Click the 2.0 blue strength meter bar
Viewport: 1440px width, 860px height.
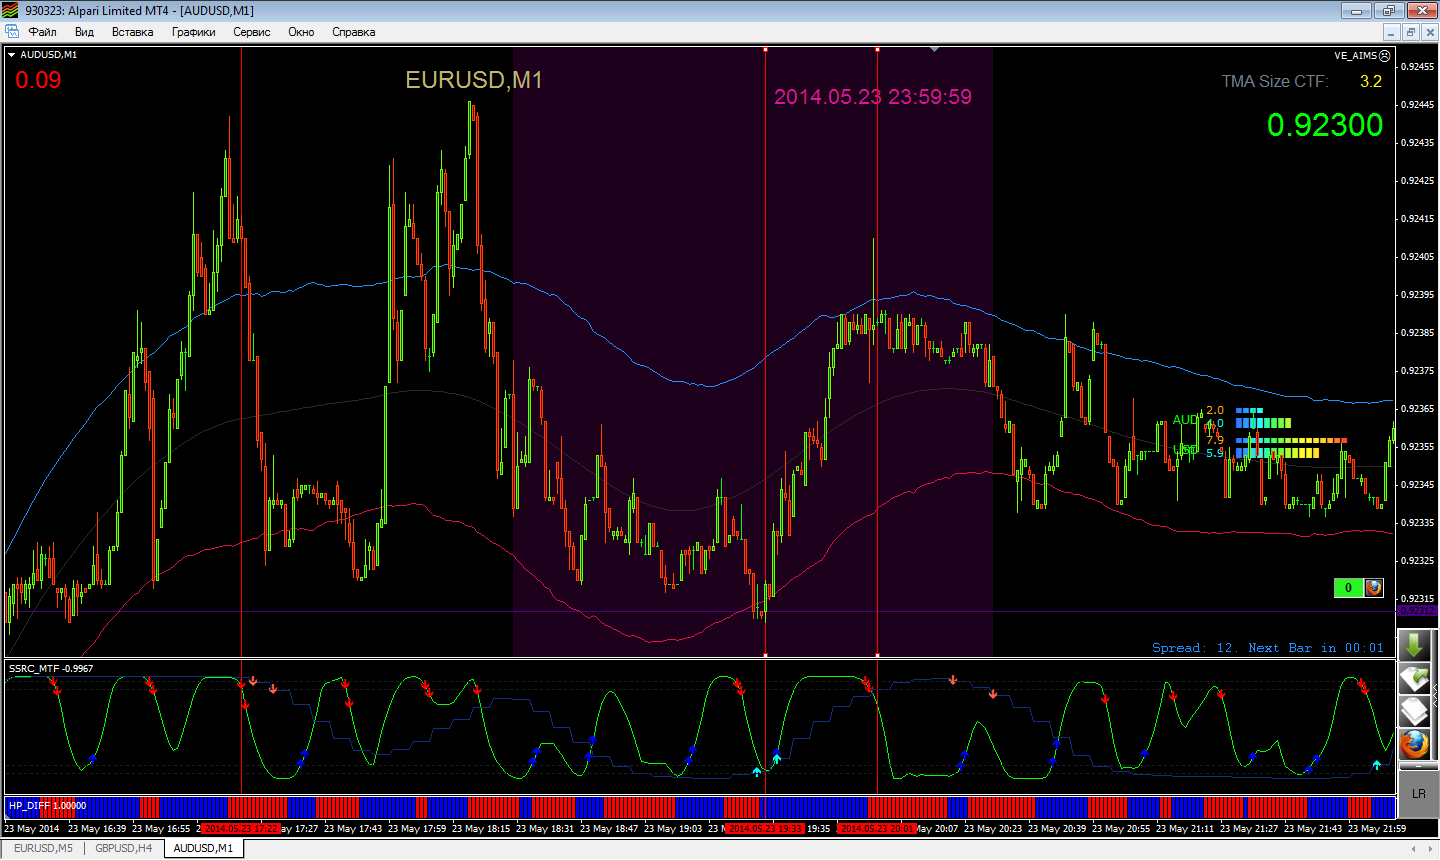click(1249, 410)
